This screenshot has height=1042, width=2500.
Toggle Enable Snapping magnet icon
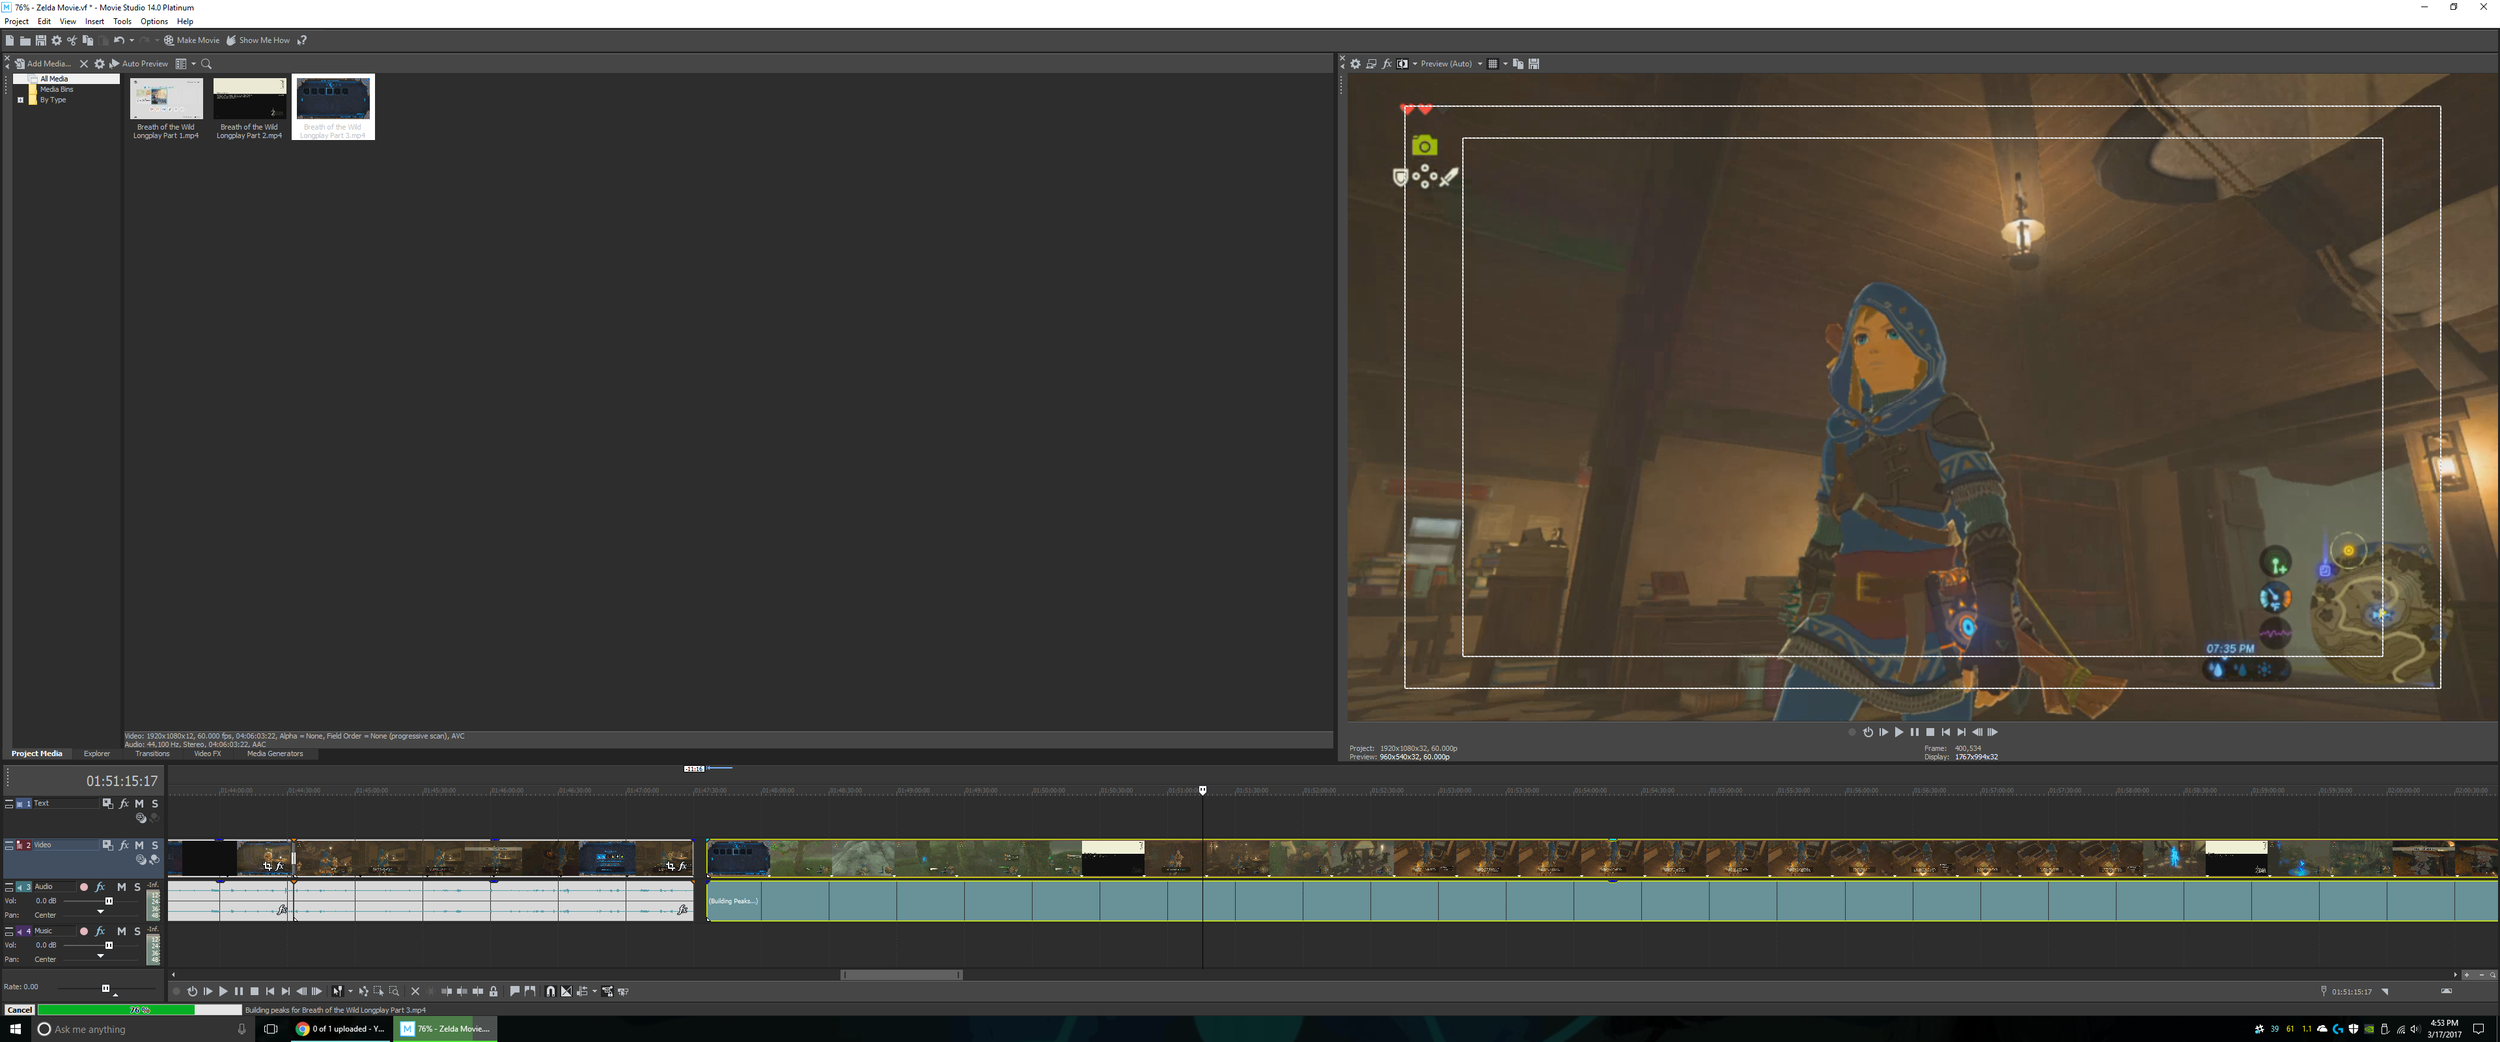tap(550, 992)
